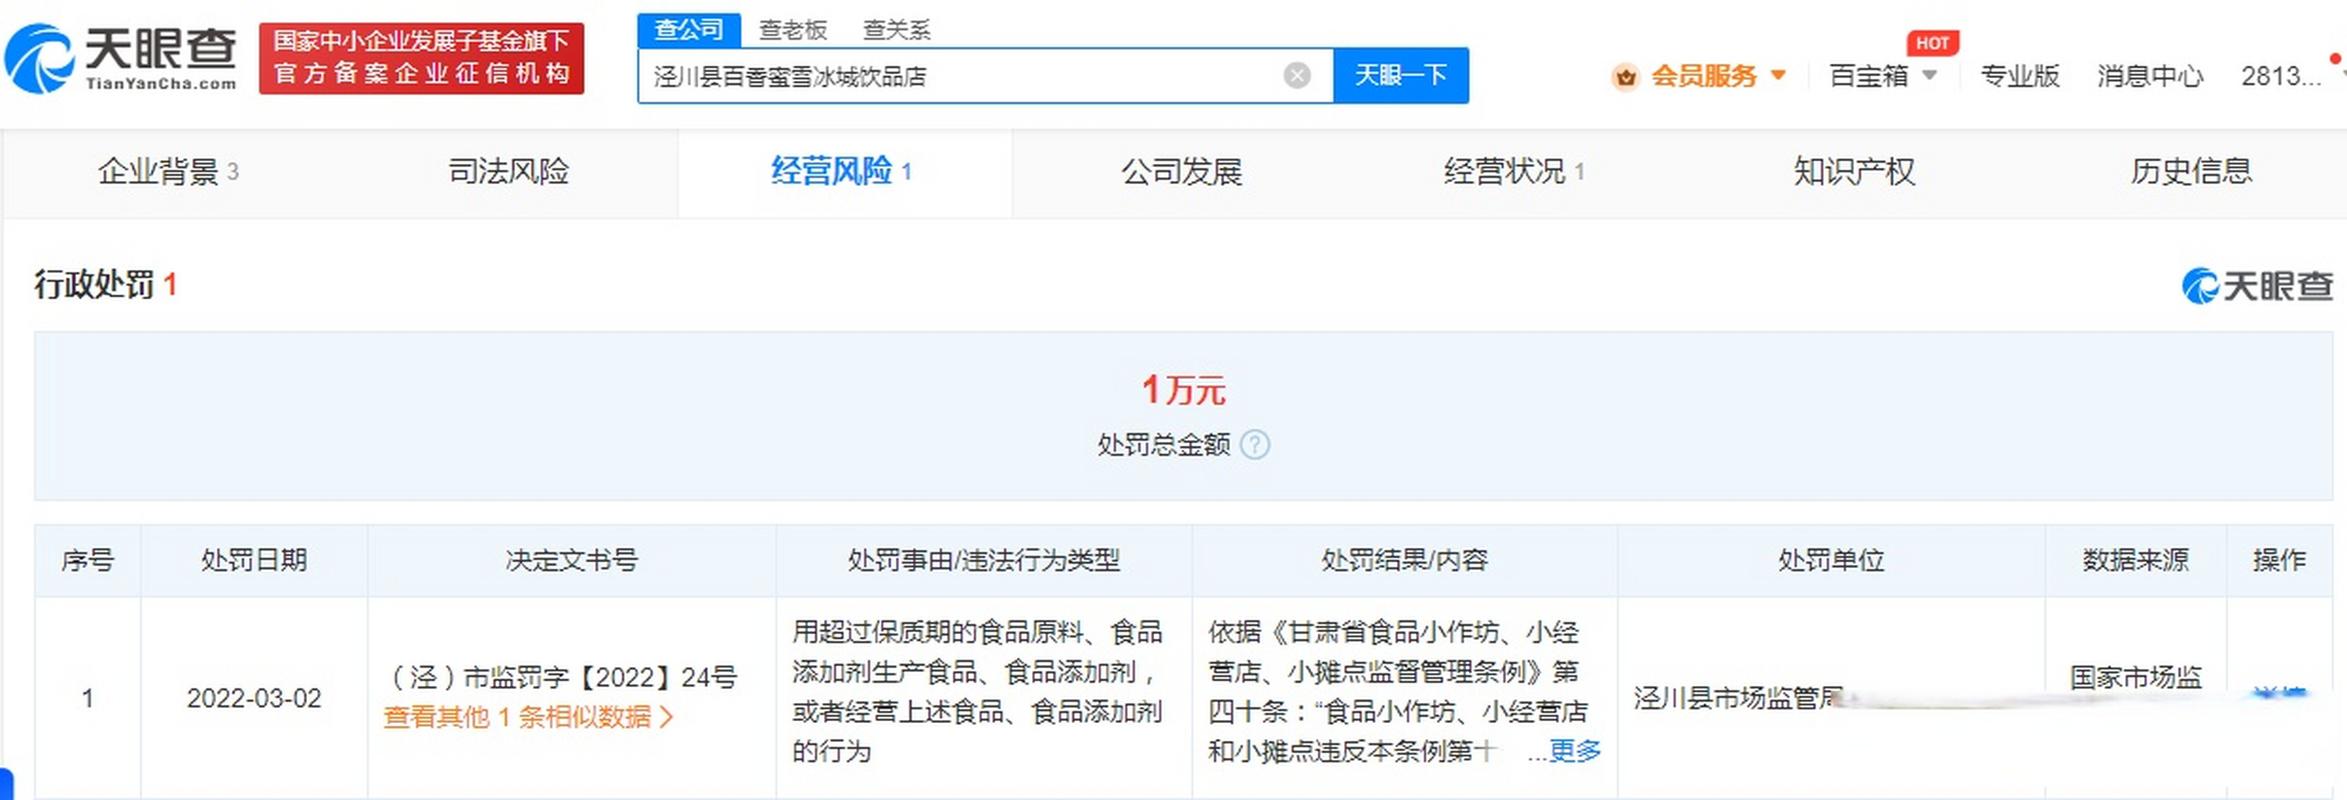Open 查看其他 1 条相似数据 link

coord(528,717)
